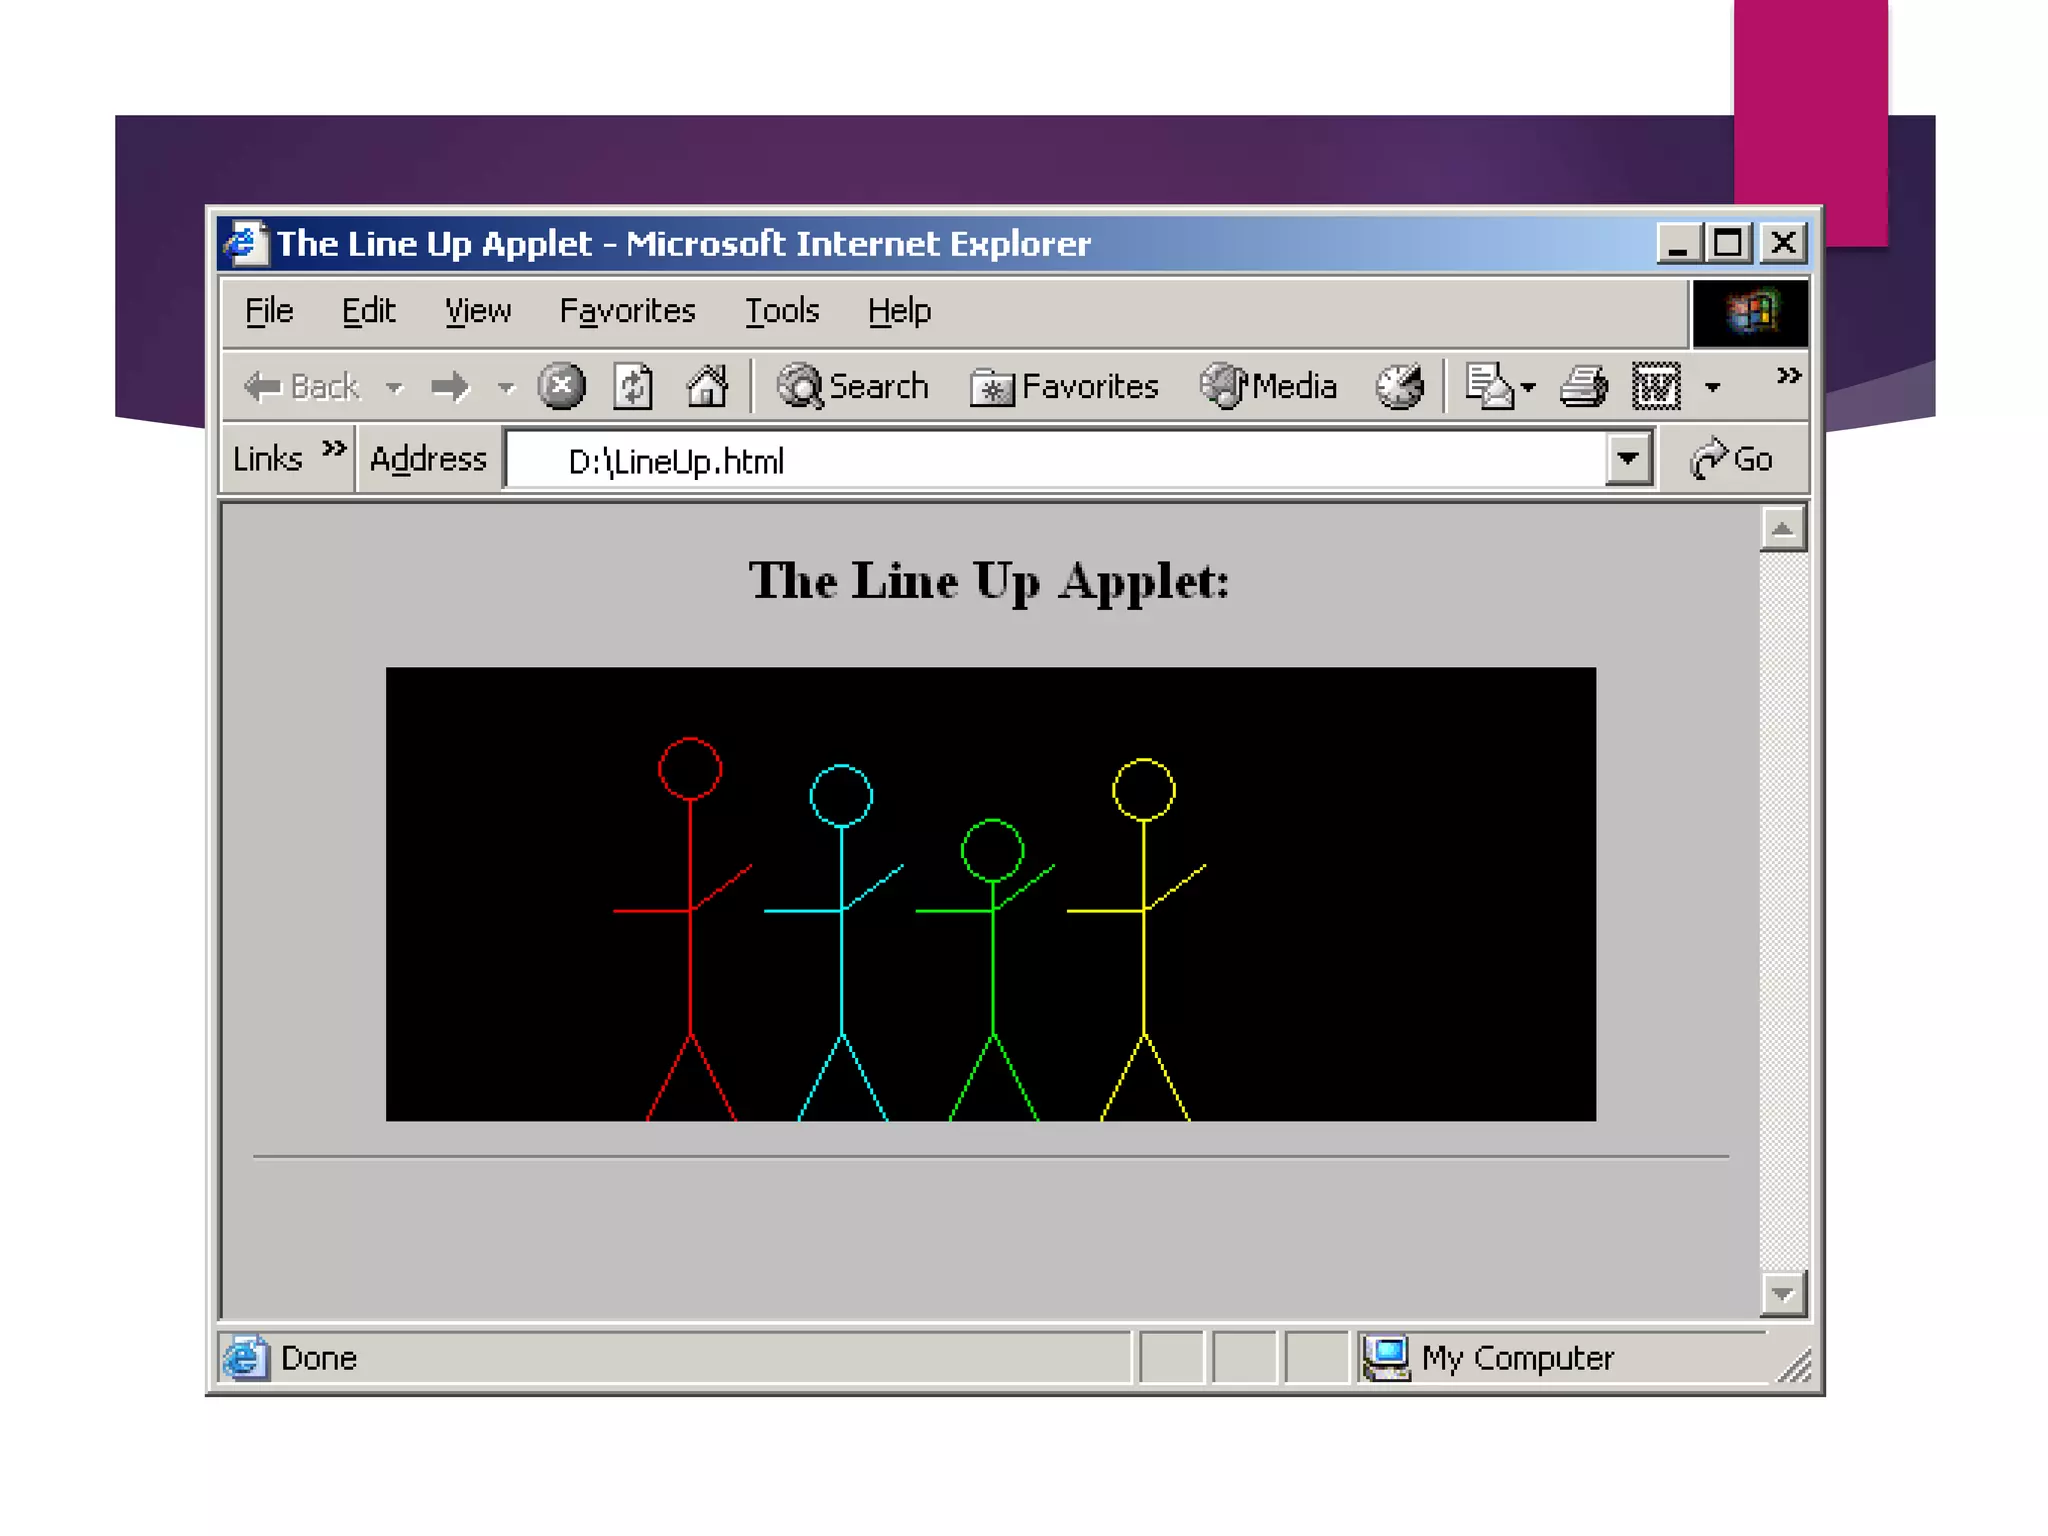Open the Favorites pane from toolbar
The width and height of the screenshot is (2048, 1536).
pos(1064,386)
